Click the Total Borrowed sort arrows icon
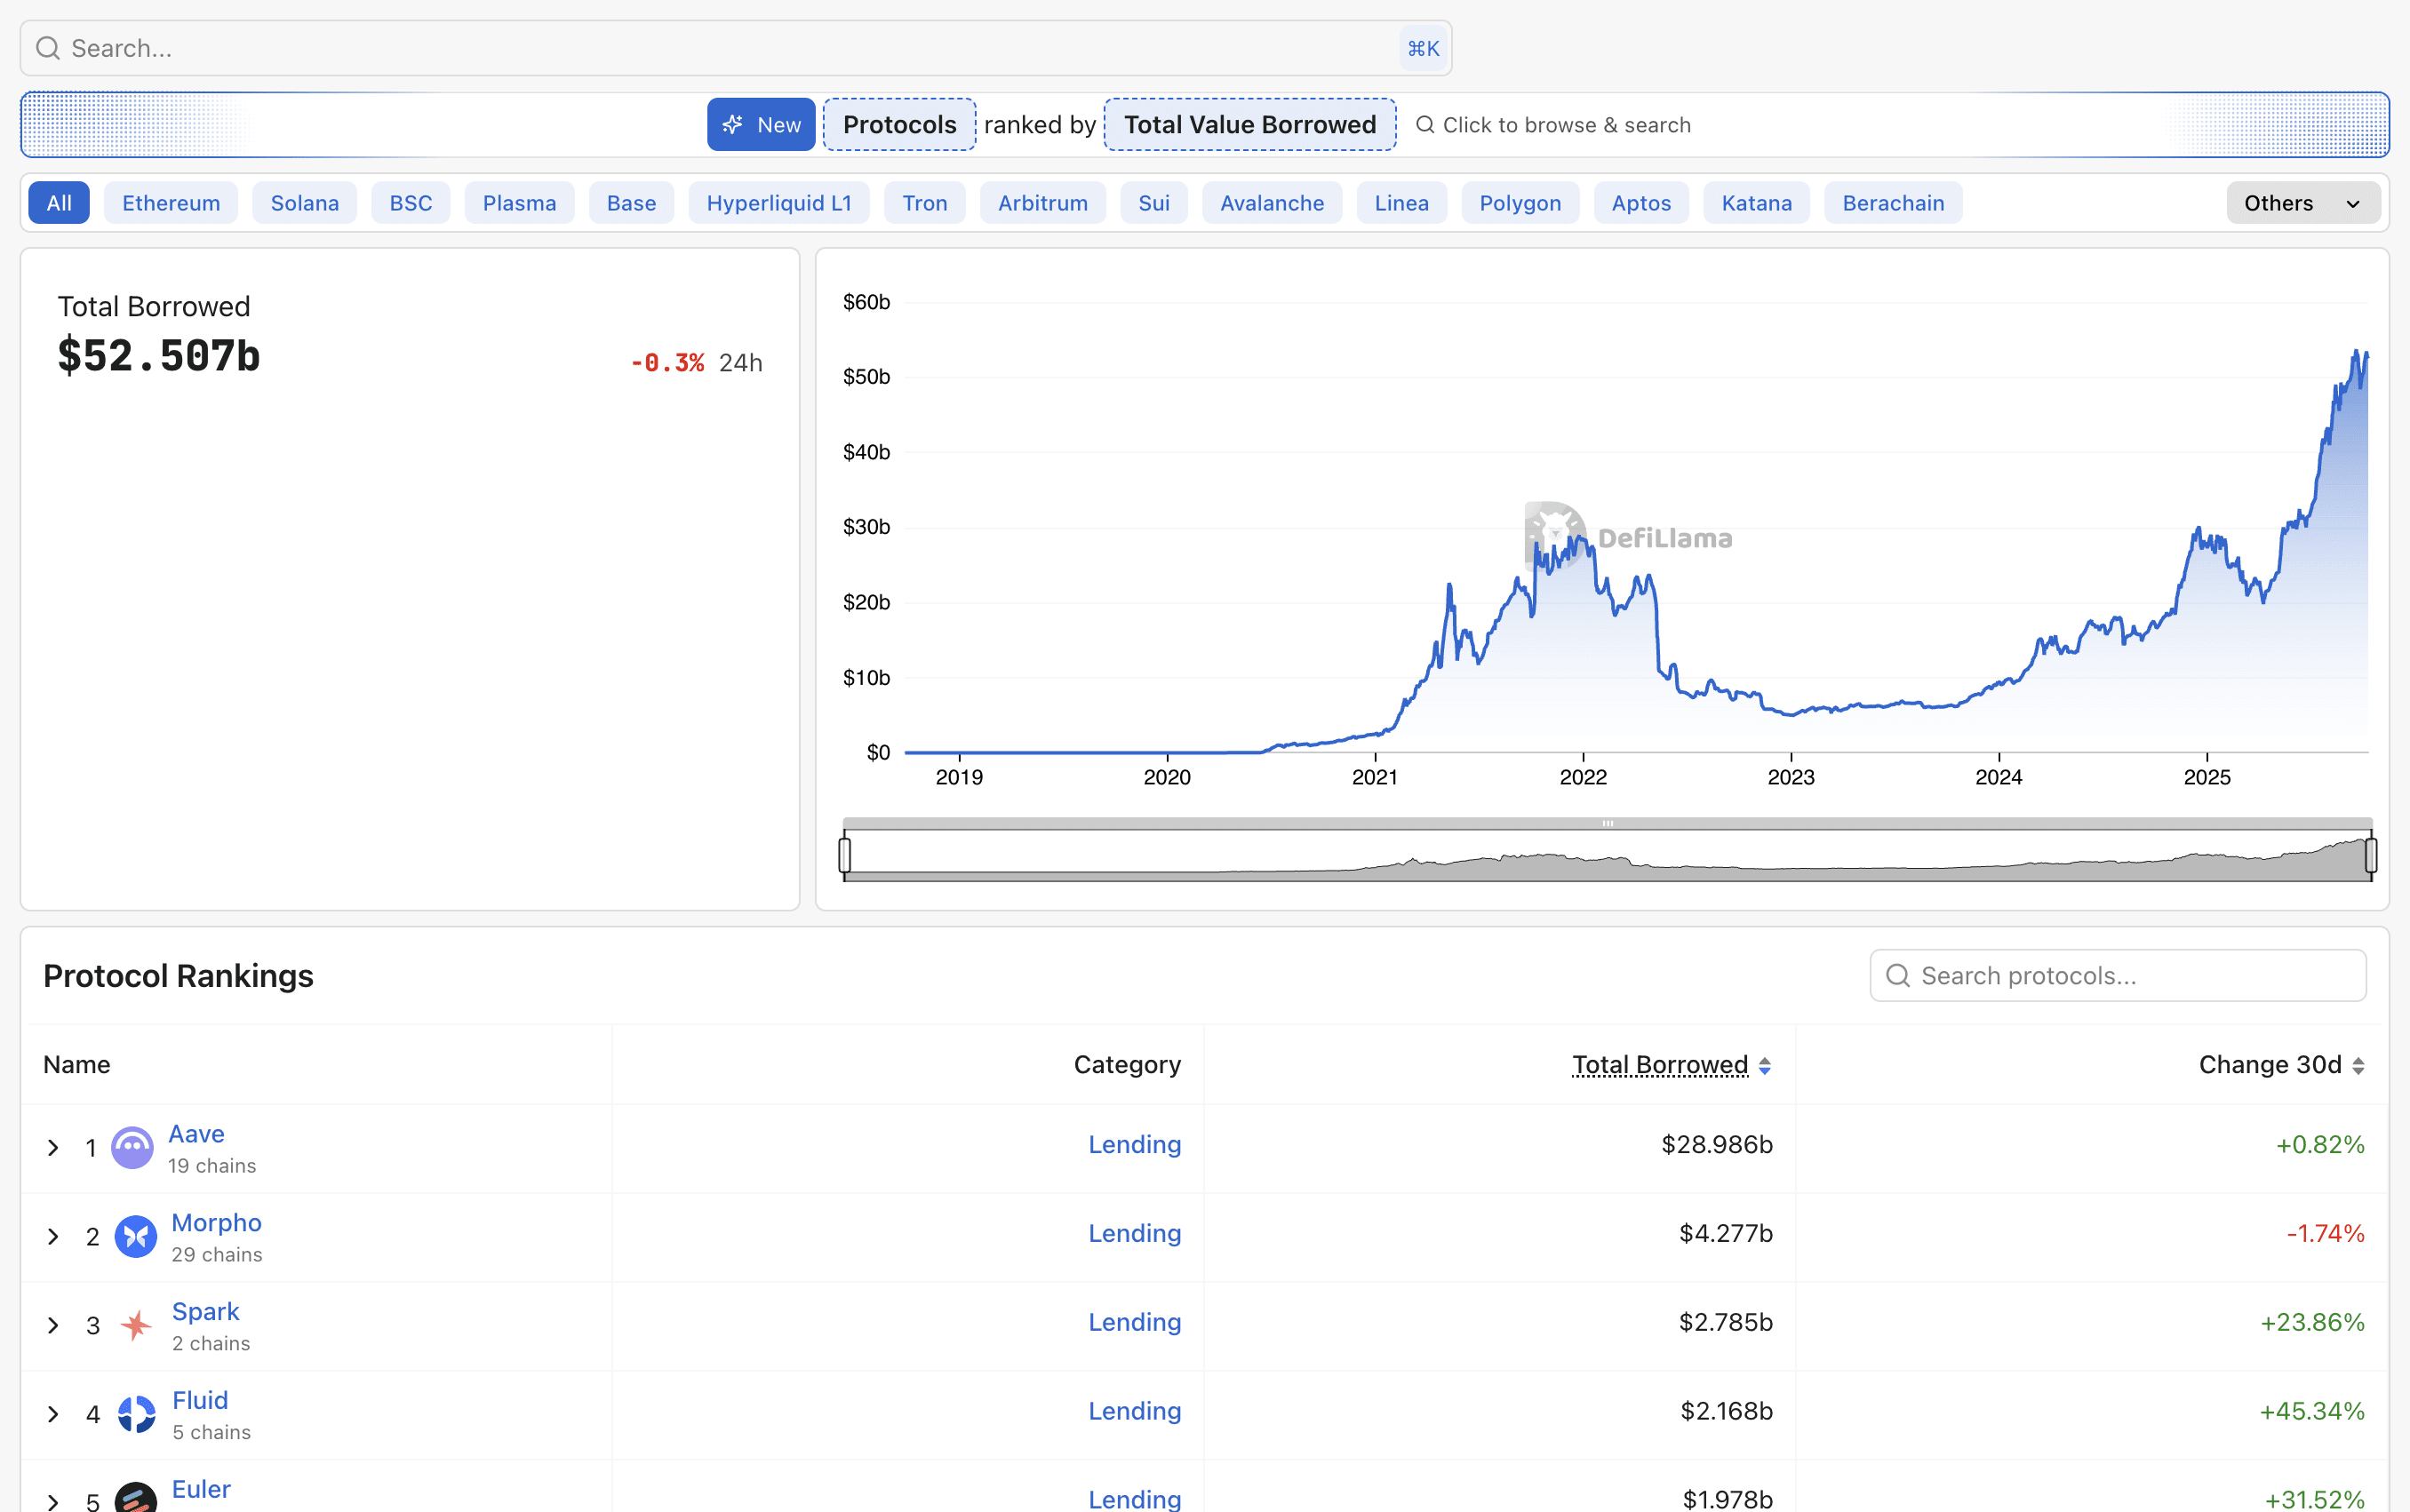The image size is (2410, 1512). [x=1765, y=1066]
